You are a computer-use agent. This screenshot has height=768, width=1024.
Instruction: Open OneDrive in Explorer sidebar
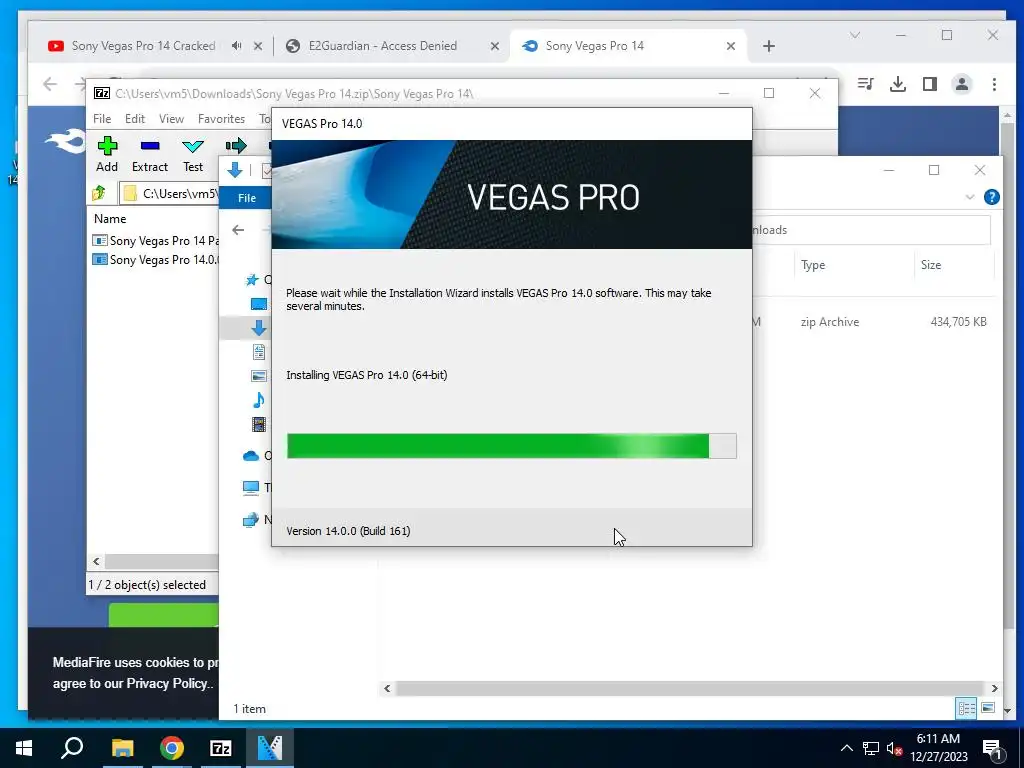pyautogui.click(x=251, y=456)
